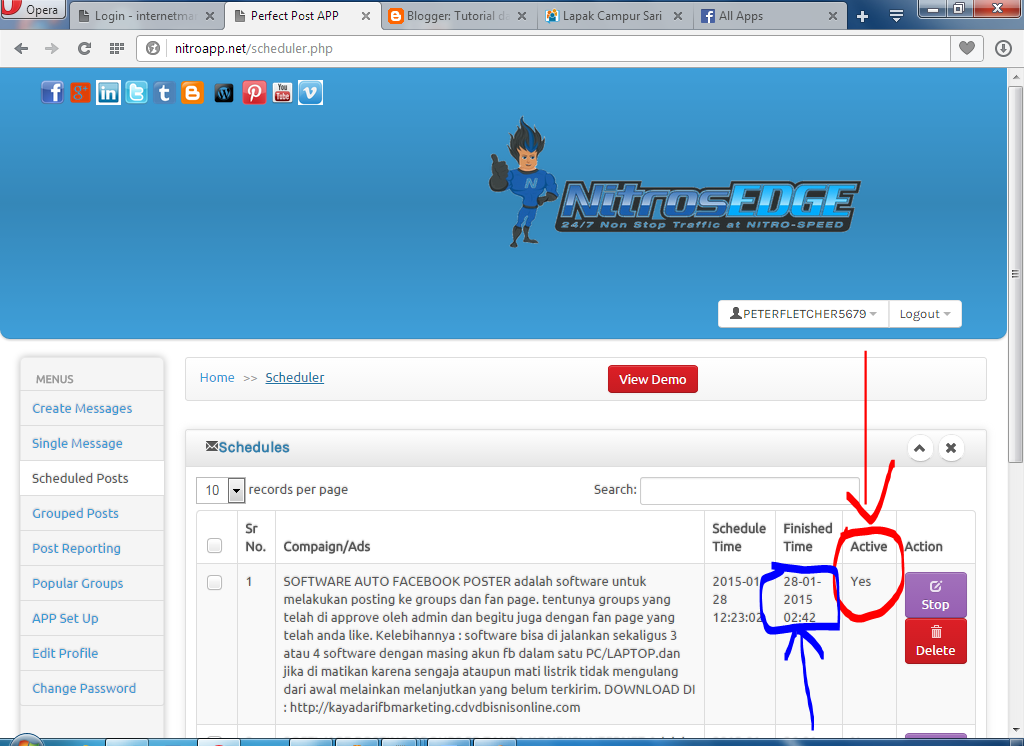
Task: Click the red View Demo button
Action: pos(652,380)
